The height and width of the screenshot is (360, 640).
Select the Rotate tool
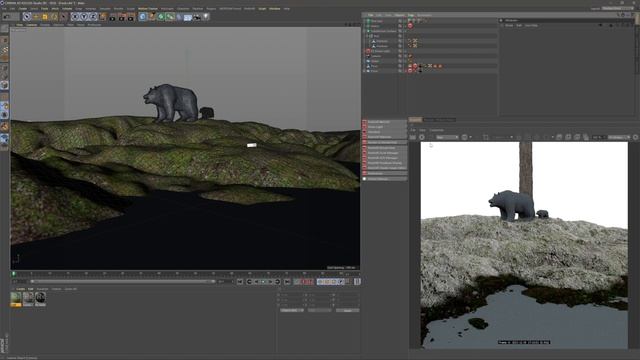point(54,17)
